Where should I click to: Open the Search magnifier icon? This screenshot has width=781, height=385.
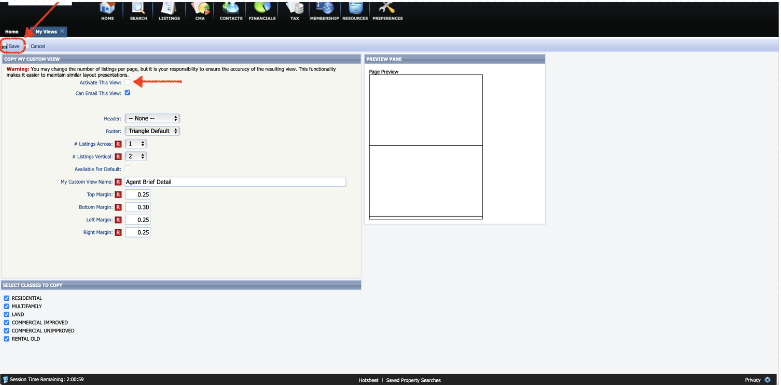[138, 7]
